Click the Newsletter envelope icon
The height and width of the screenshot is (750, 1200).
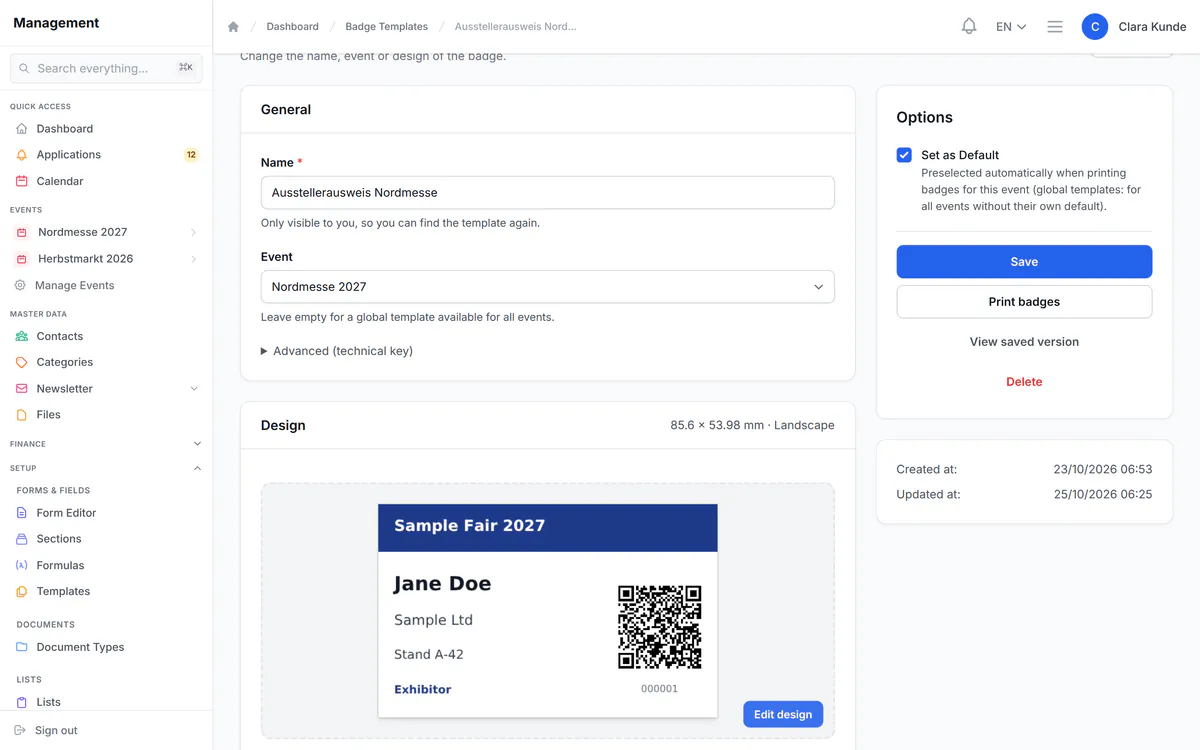22,388
